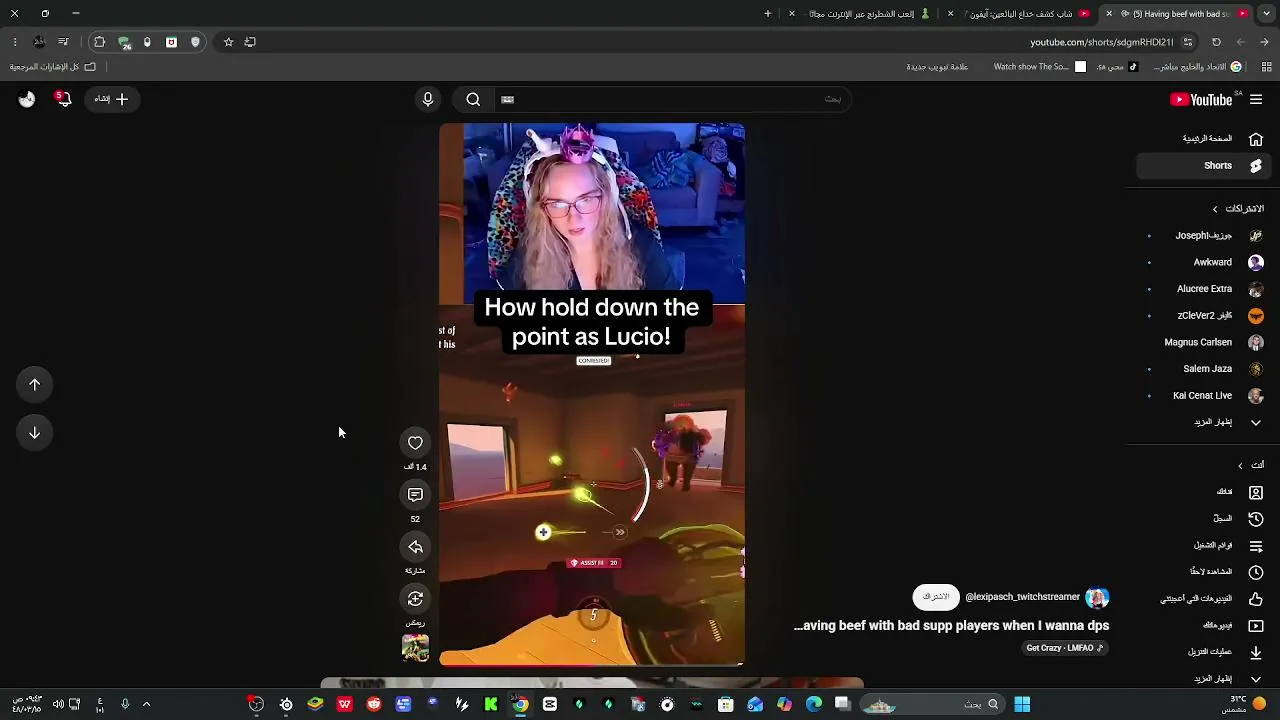Open the browser three-dot menu
Viewport: 1280px width, 720px height.
[15, 42]
